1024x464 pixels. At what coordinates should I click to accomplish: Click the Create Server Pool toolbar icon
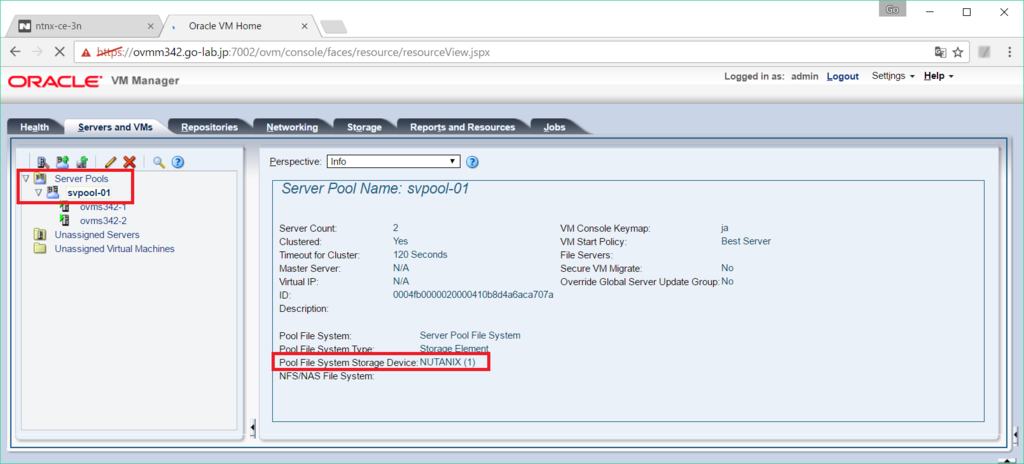point(63,161)
